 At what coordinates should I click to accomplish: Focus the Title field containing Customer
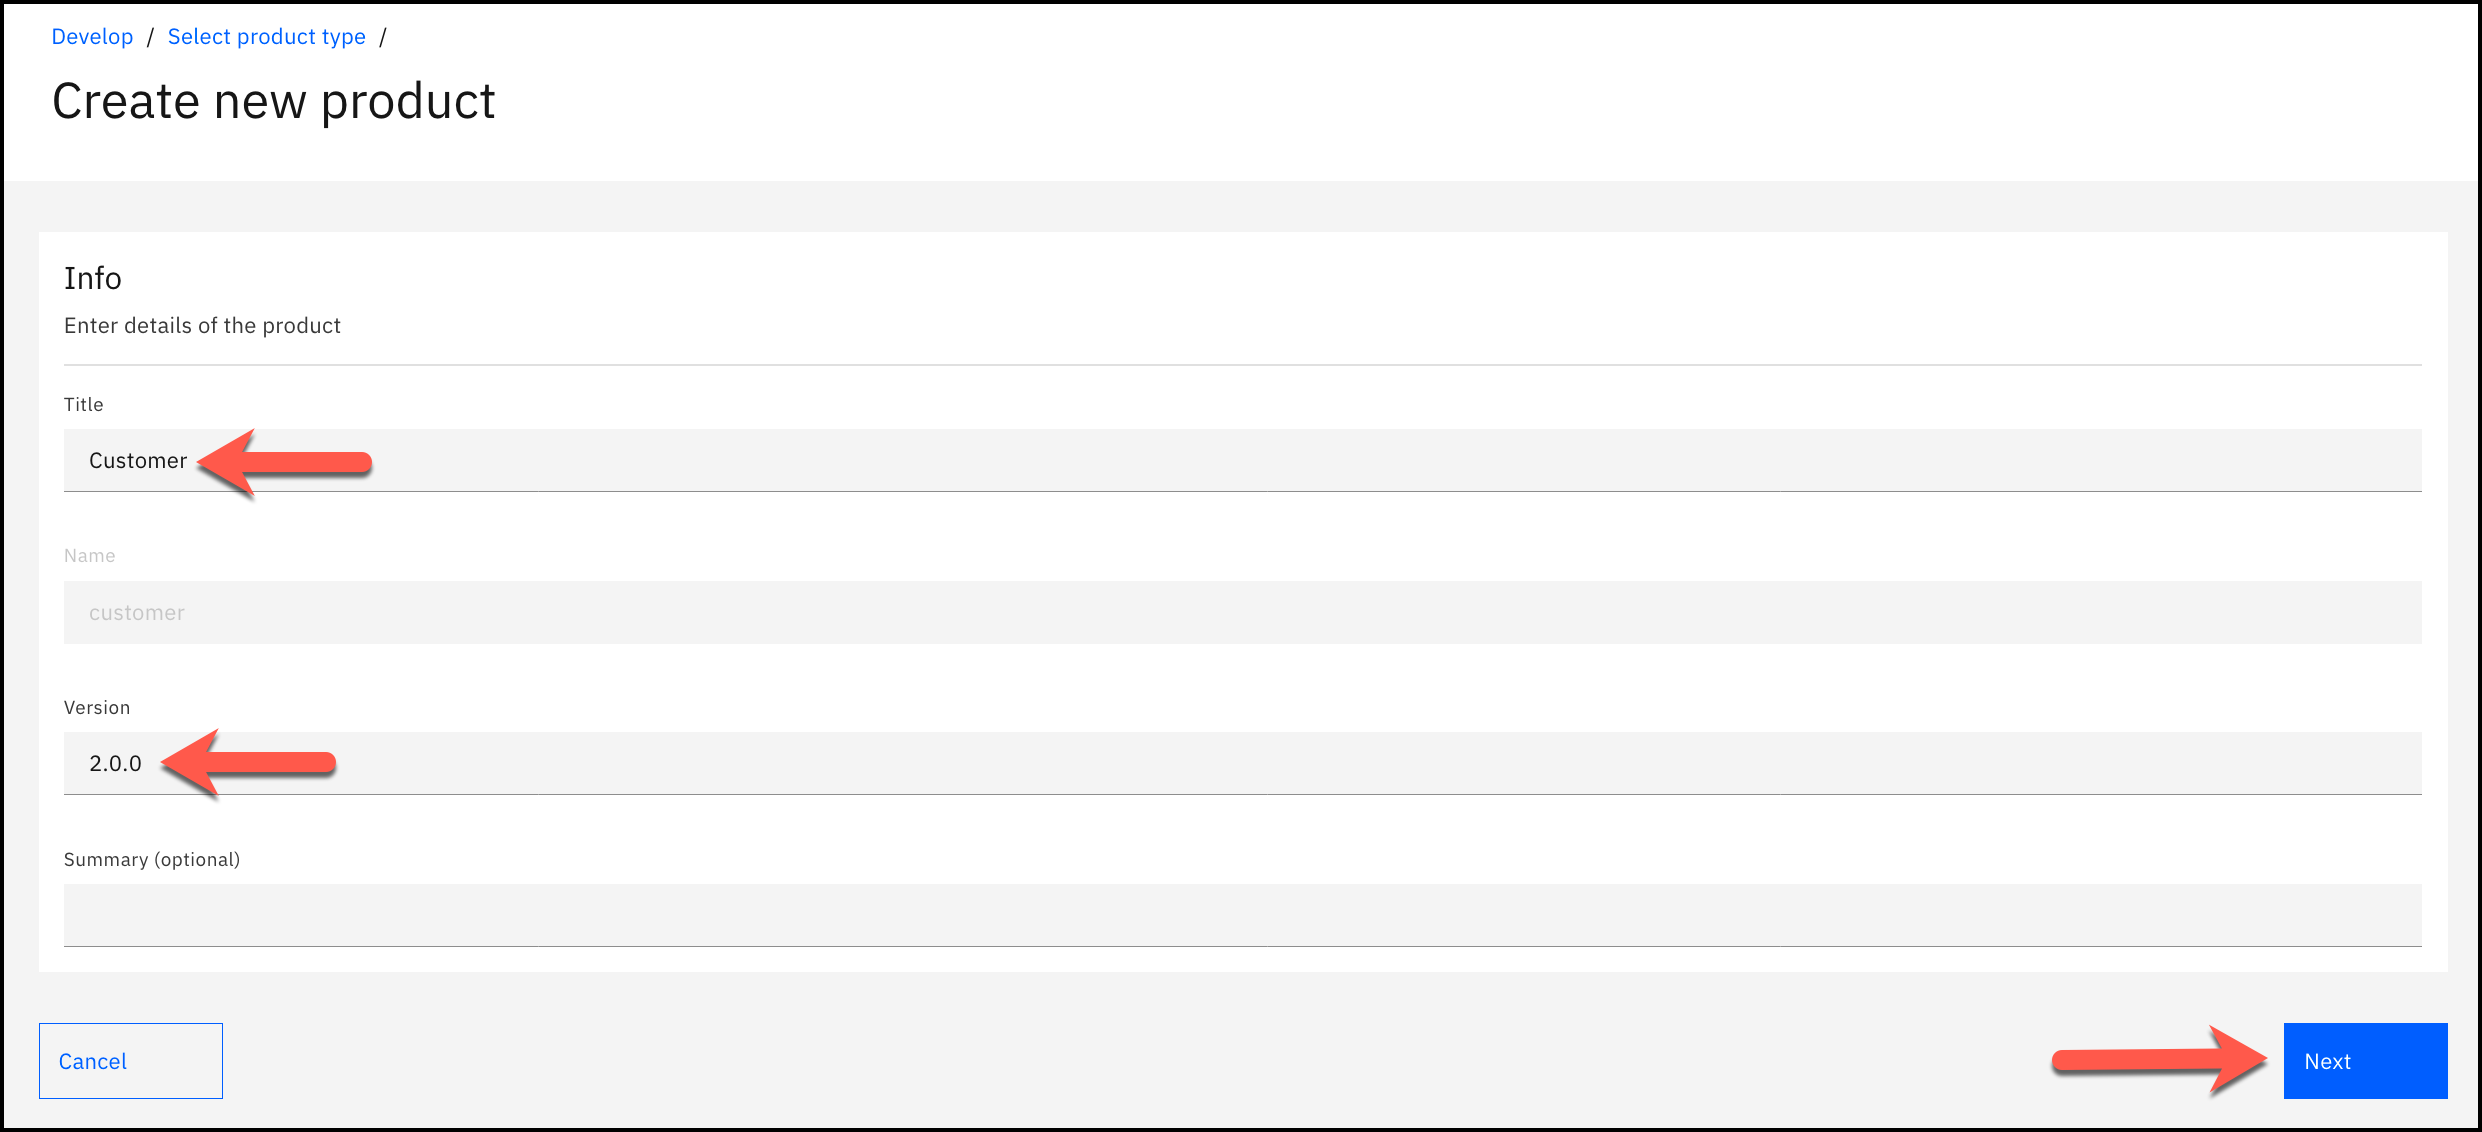[1240, 460]
